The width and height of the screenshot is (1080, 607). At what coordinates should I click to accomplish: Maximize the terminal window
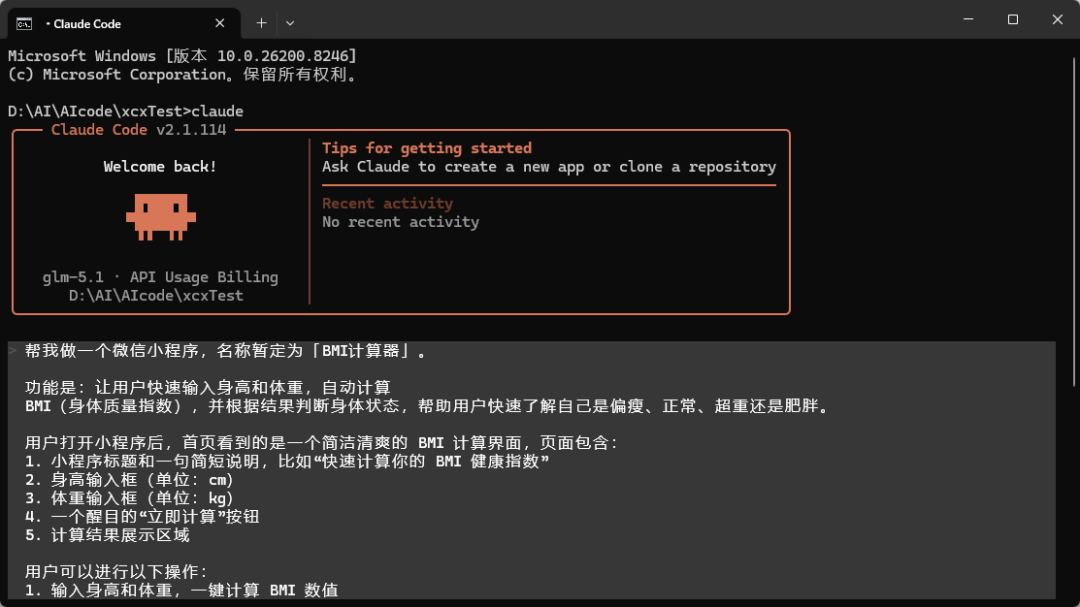[1011, 19]
